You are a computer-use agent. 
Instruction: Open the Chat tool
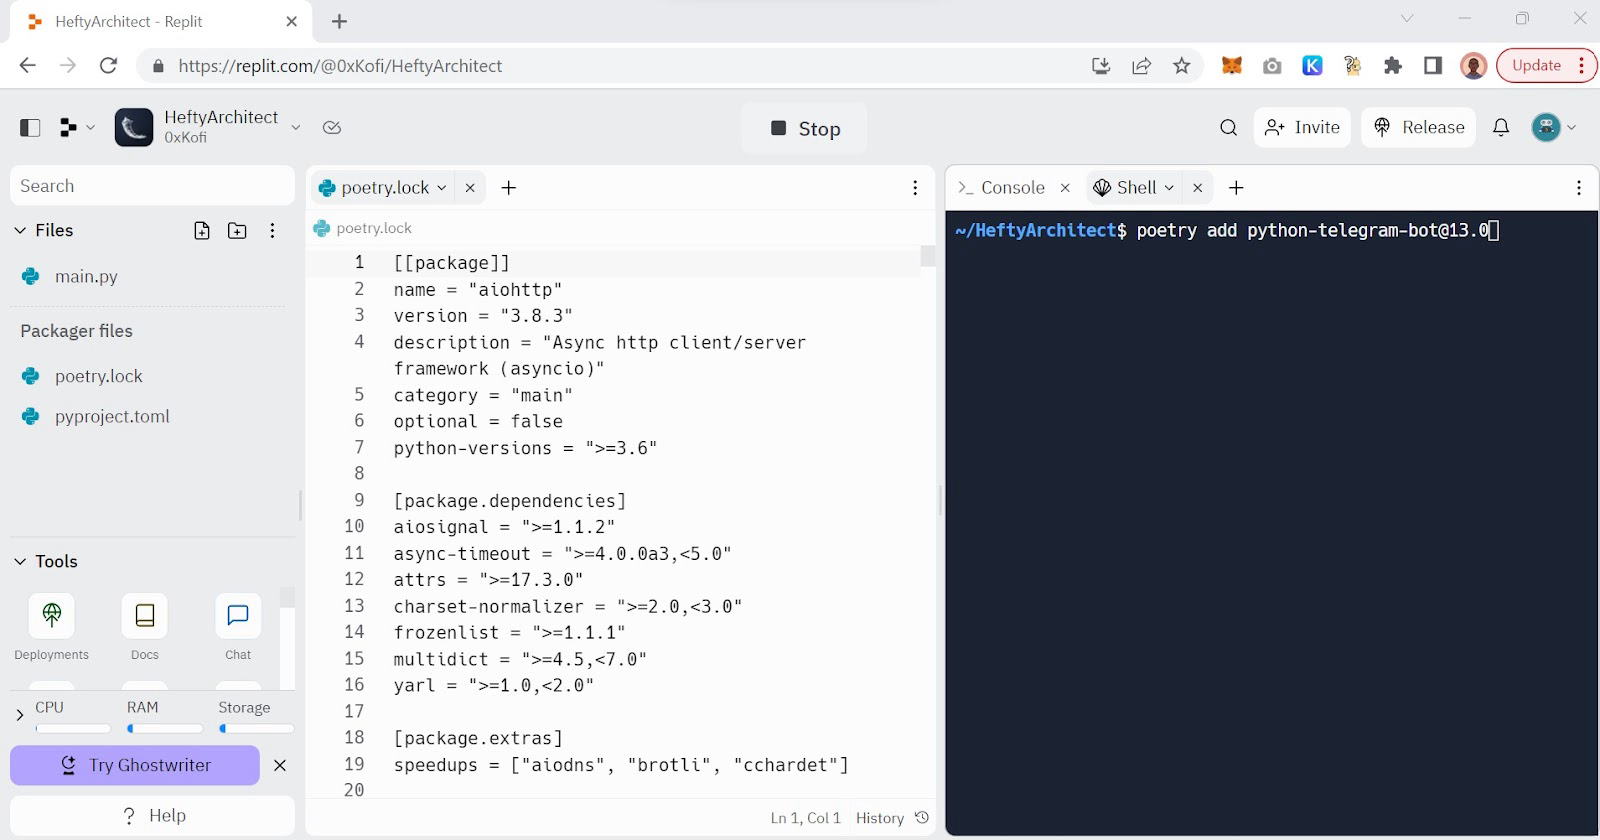(x=238, y=616)
